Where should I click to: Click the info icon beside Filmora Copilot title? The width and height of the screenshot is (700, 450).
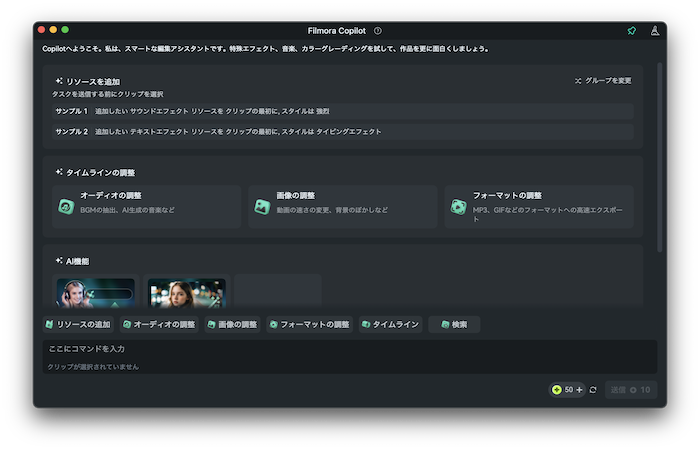[378, 31]
